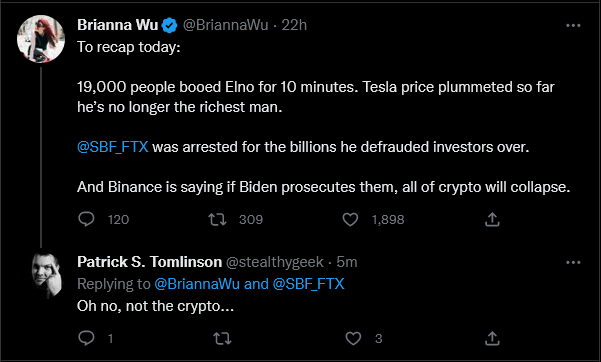Retweet Patrick S. Tomlinson's reply
Screen dimensions: 601x362
pyautogui.click(x=222, y=338)
